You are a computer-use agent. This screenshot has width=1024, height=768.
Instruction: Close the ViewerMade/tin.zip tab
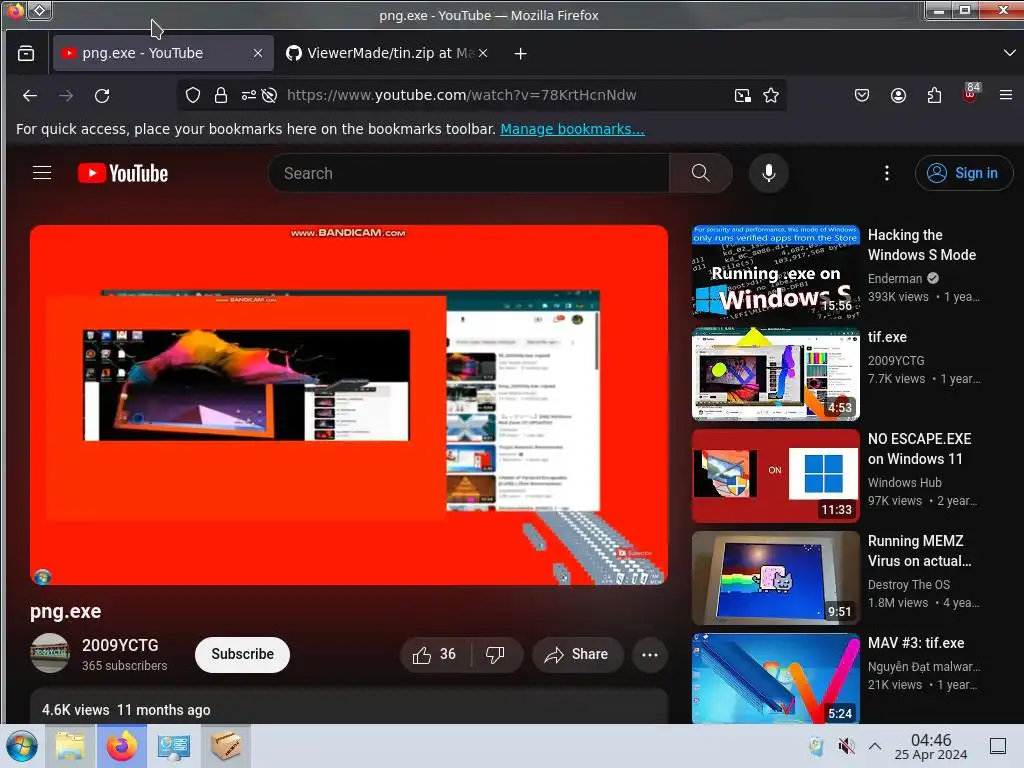pos(483,54)
